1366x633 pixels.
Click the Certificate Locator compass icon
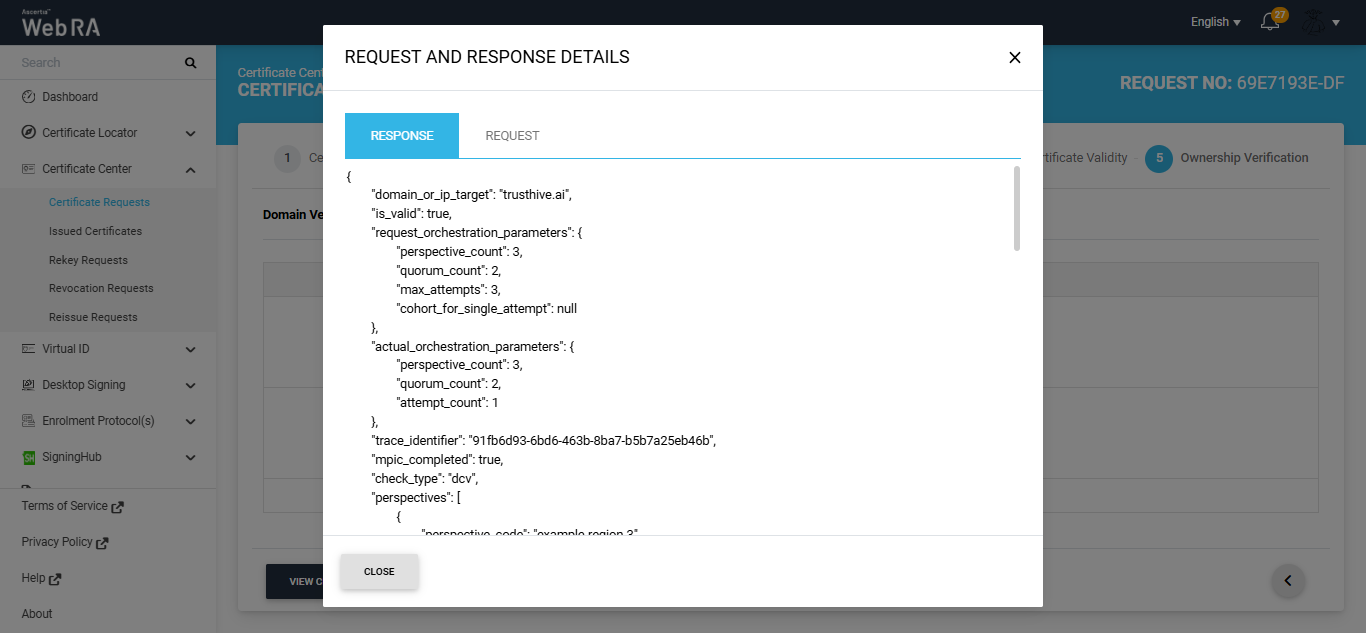[x=28, y=133]
